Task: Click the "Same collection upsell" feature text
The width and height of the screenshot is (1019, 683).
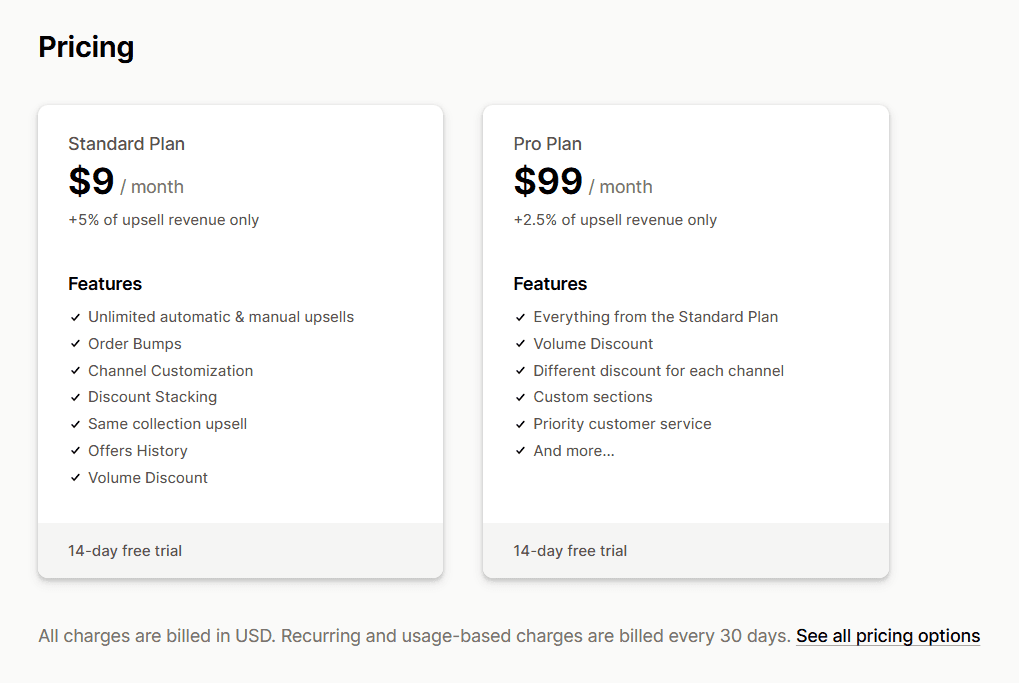Action: (x=167, y=423)
